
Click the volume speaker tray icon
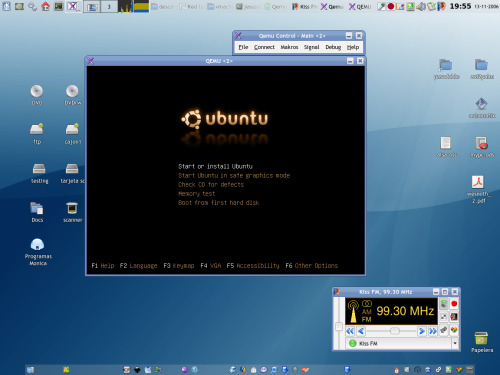[421, 6]
